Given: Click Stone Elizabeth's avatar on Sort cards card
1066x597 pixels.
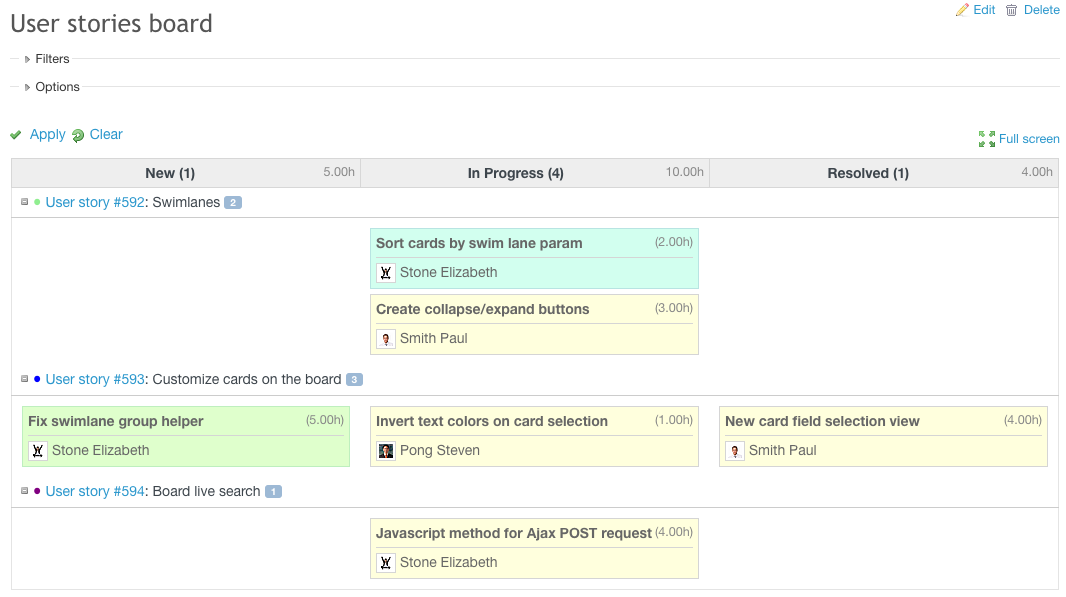Looking at the screenshot, I should click(386, 272).
